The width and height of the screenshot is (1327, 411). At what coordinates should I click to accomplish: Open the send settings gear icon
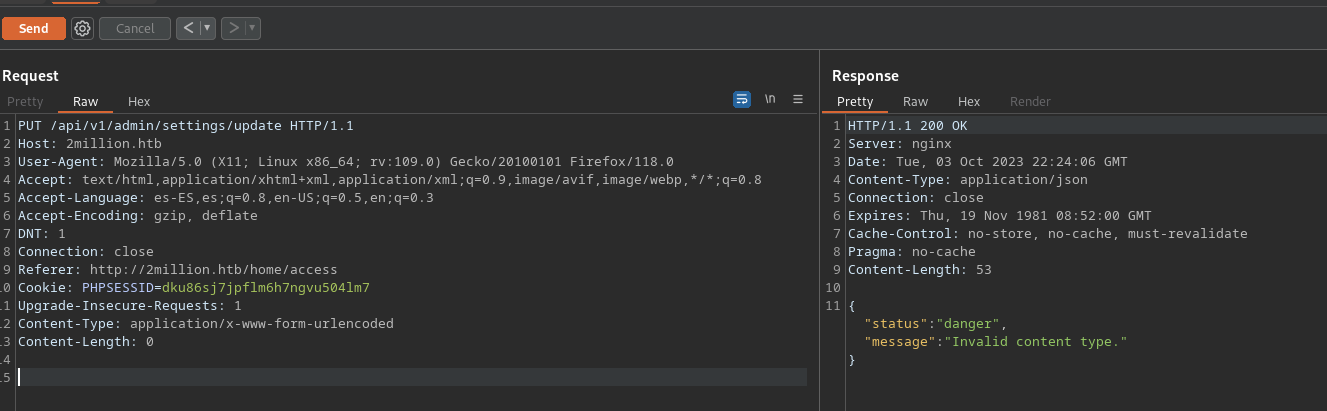point(82,29)
